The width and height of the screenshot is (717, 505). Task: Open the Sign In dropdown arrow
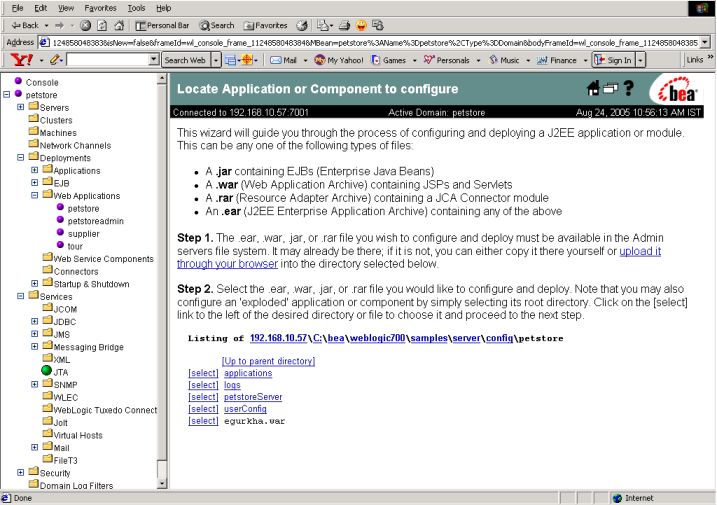tap(641, 60)
